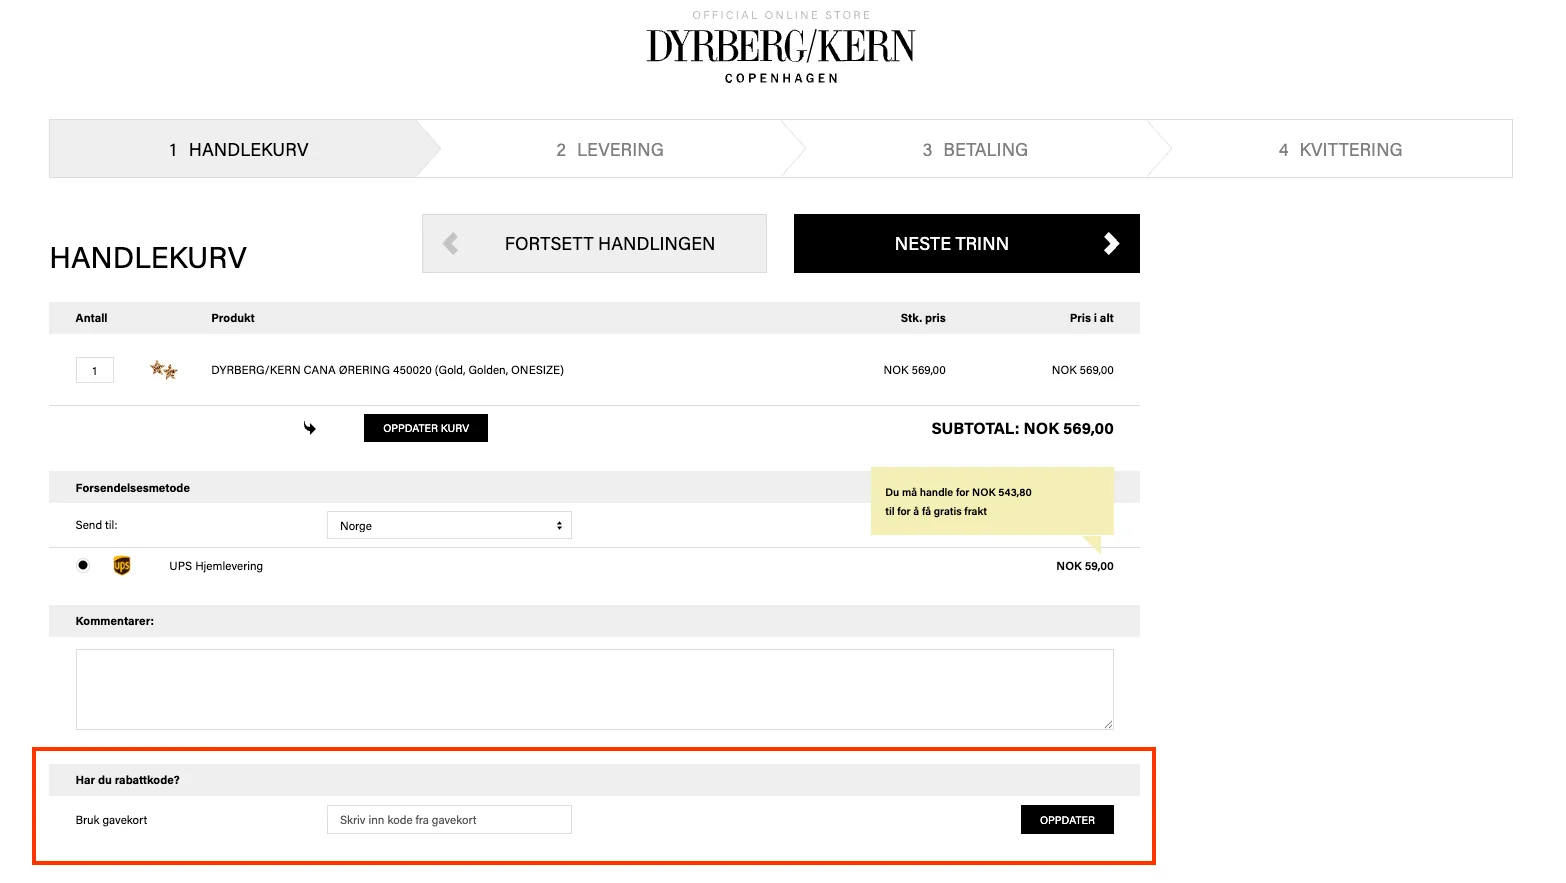Image resolution: width=1566 pixels, height=883 pixels.
Task: Focus the quantity field showing 1
Action: [x=95, y=370]
